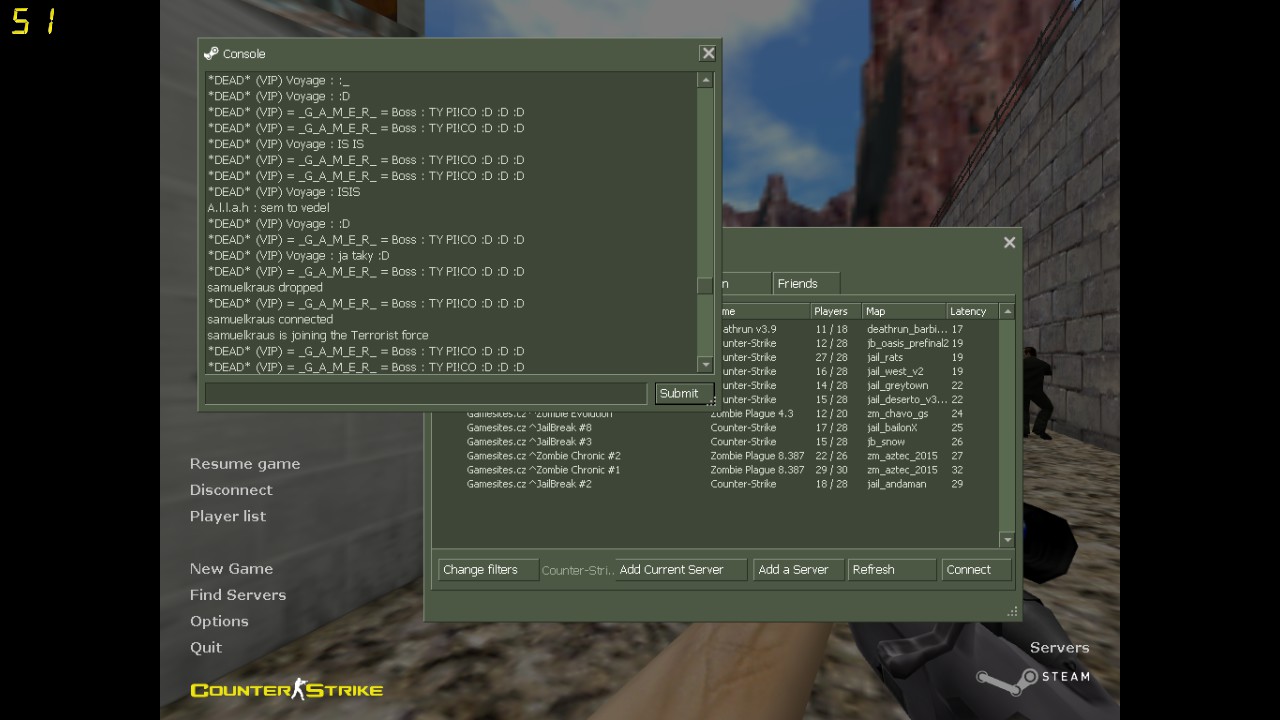Open Player list from main menu

coord(228,516)
